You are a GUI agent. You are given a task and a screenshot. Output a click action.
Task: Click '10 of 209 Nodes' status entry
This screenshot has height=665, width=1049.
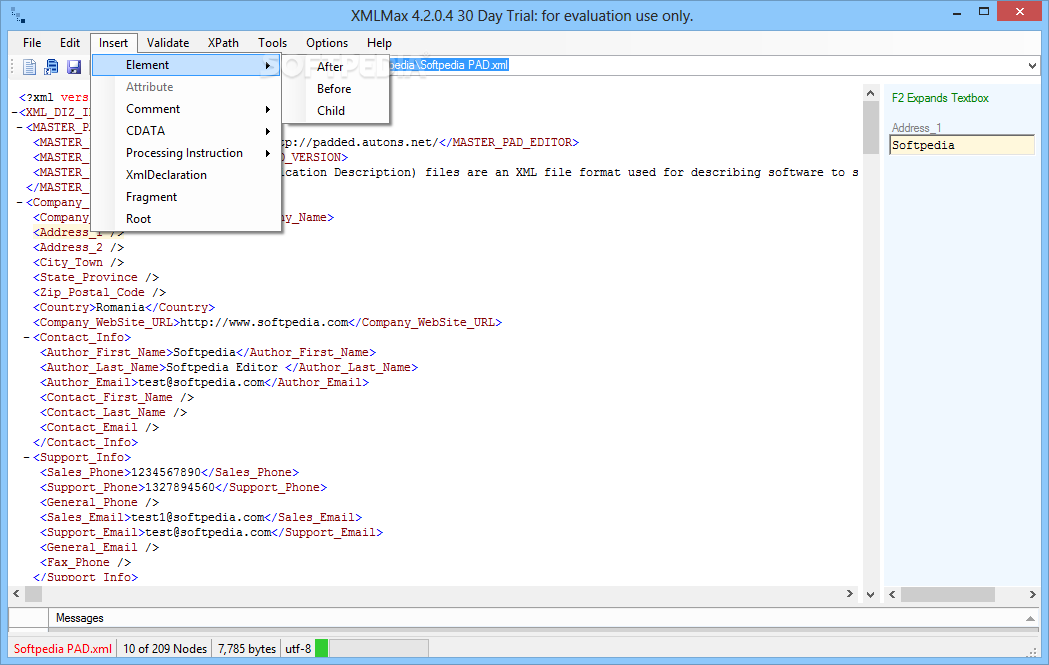coord(165,648)
